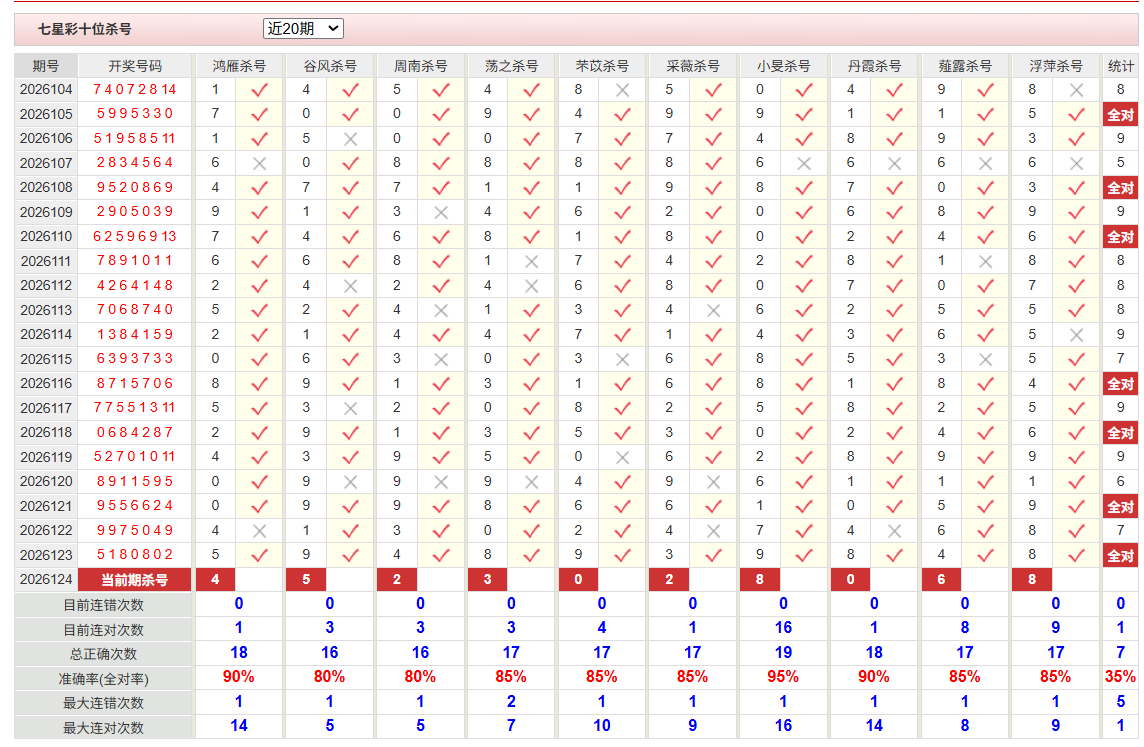The image size is (1144, 747).
Task: Click 统计 all-correct rate 35%
Action: click(1120, 677)
